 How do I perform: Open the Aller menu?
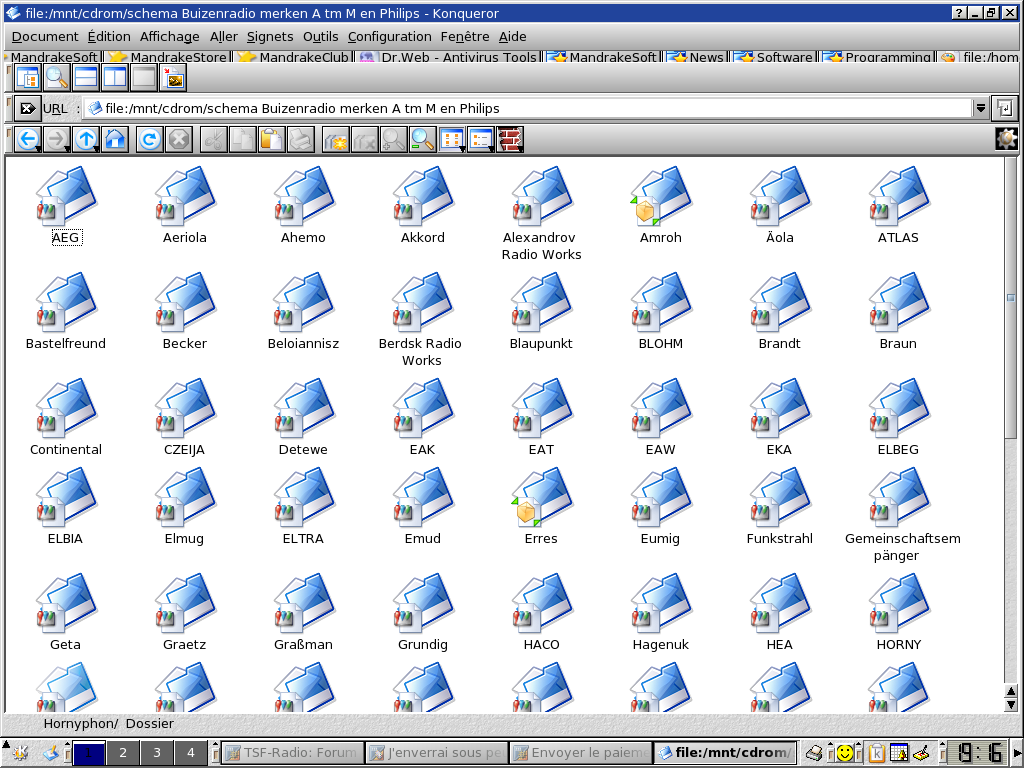coord(223,37)
